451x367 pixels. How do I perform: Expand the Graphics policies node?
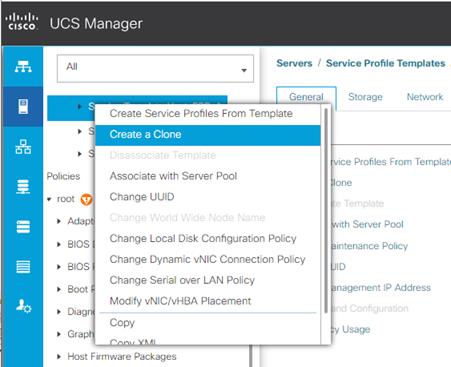59,334
